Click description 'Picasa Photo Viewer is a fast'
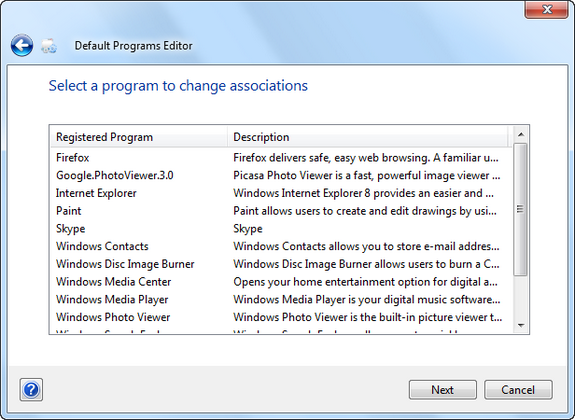 (x=367, y=175)
